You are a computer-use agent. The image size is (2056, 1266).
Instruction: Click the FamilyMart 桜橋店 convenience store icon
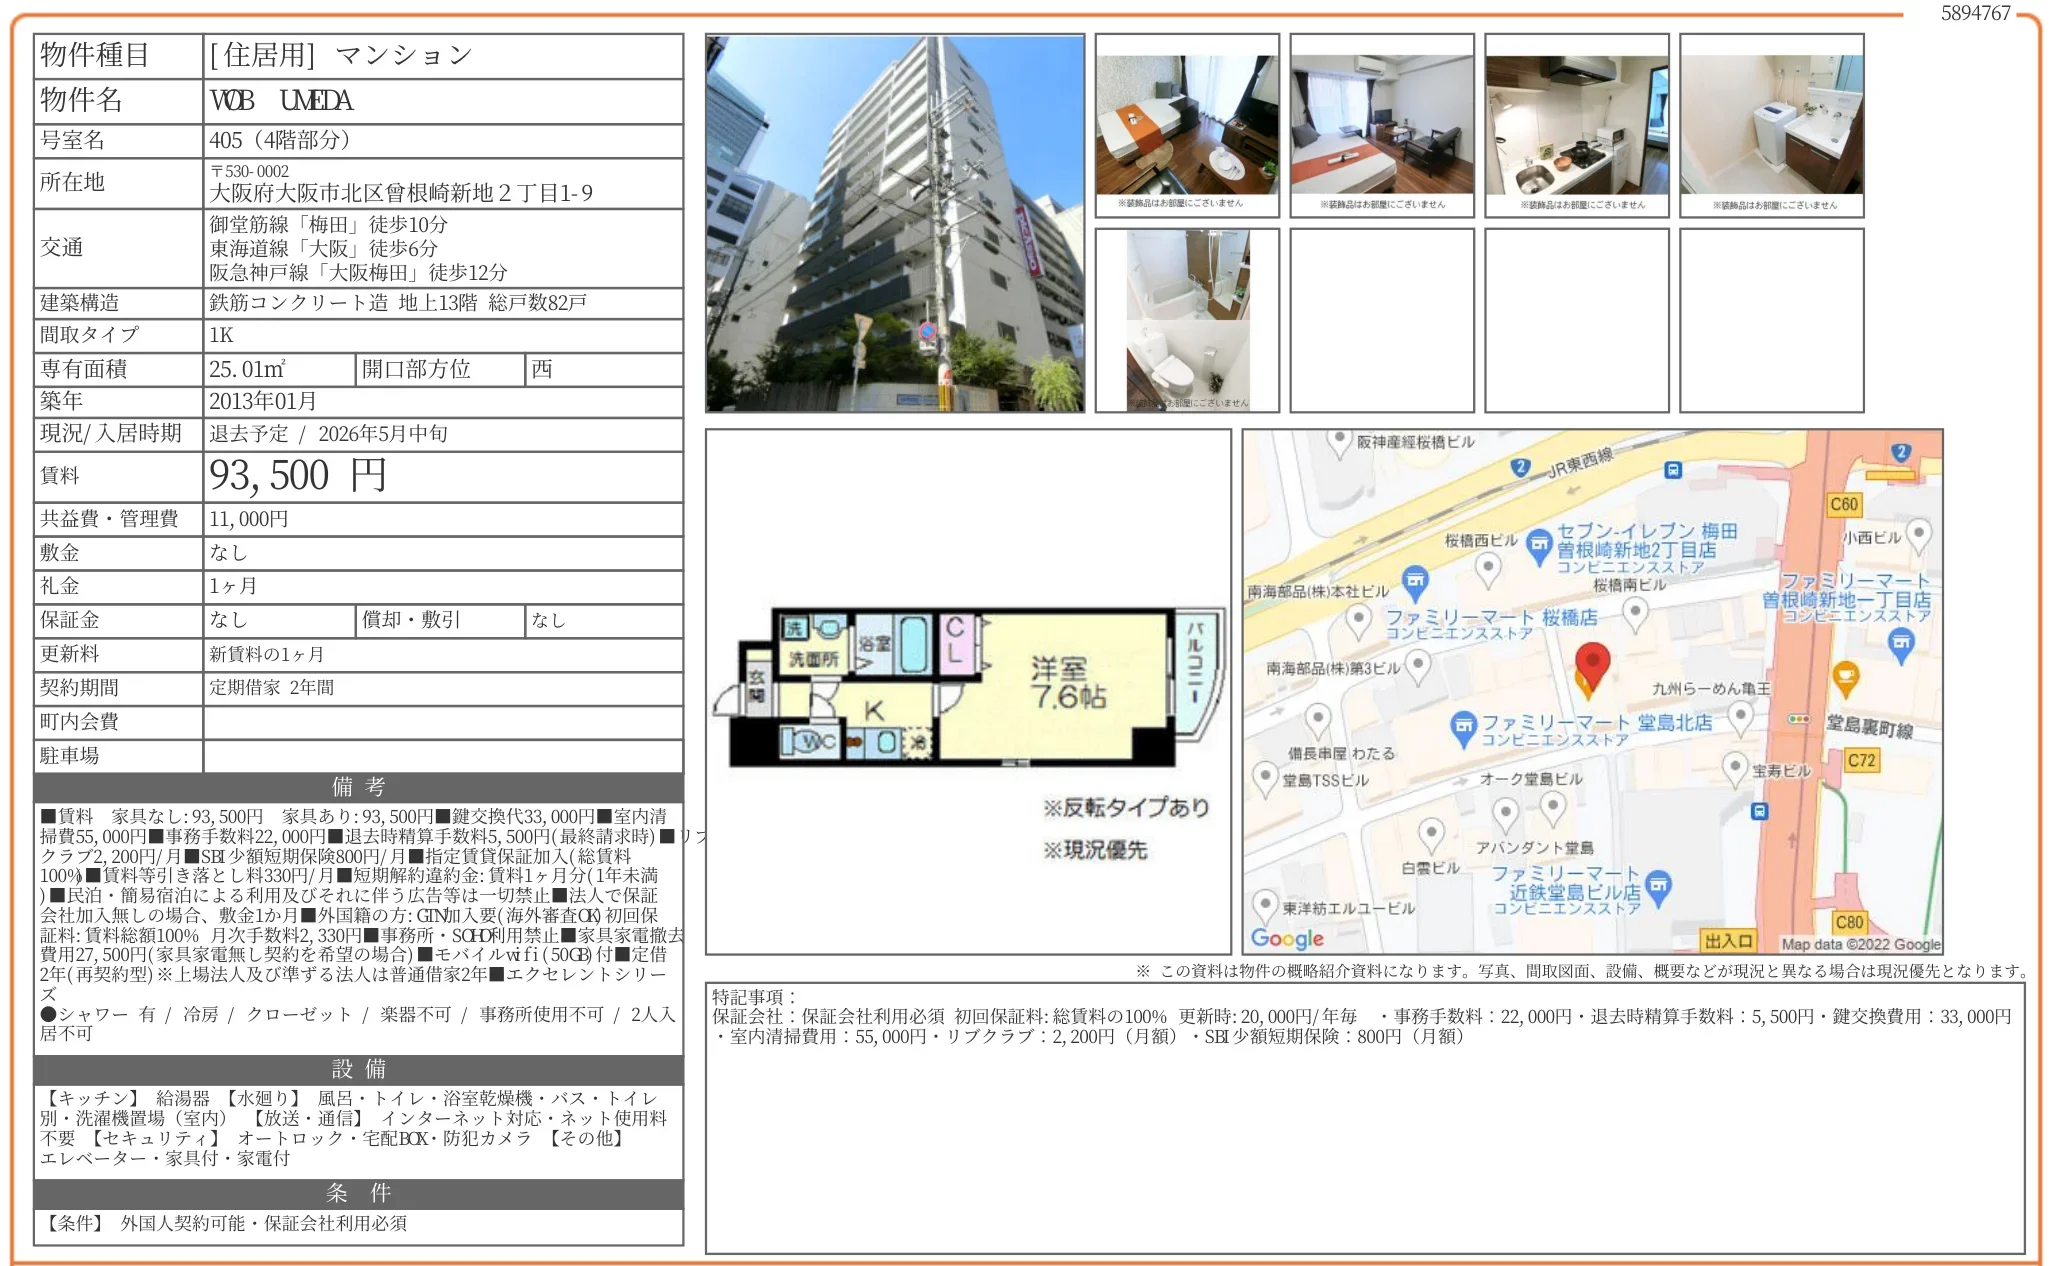coord(1416,581)
